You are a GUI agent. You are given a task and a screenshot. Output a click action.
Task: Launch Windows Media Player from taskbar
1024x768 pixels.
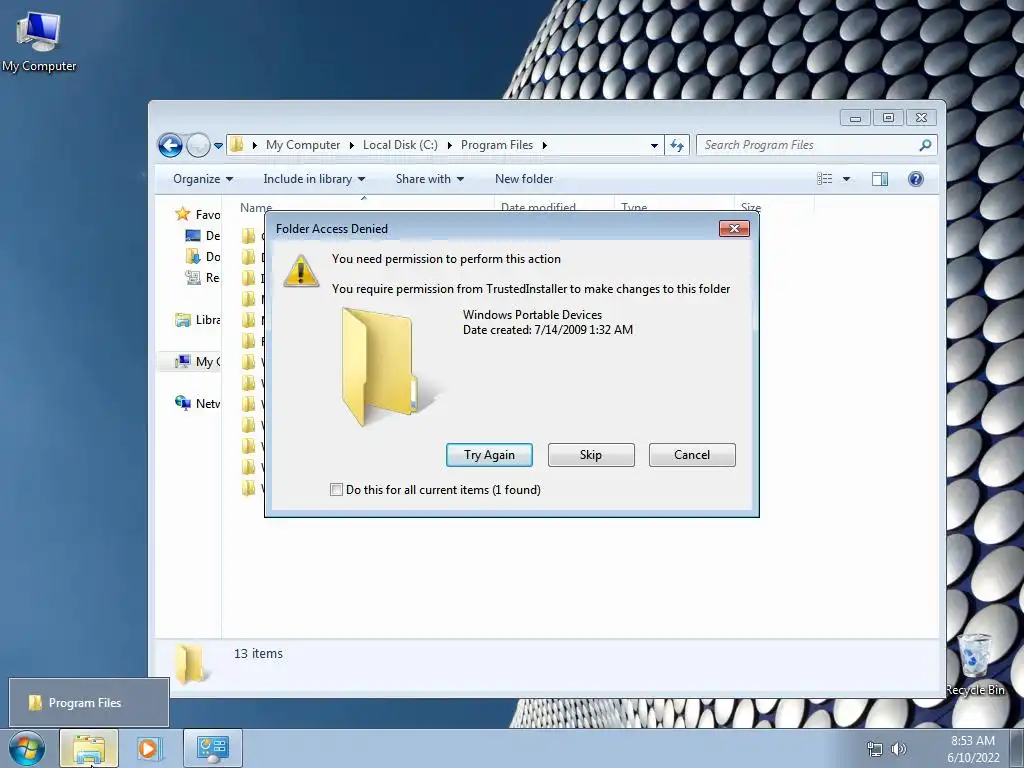click(149, 748)
